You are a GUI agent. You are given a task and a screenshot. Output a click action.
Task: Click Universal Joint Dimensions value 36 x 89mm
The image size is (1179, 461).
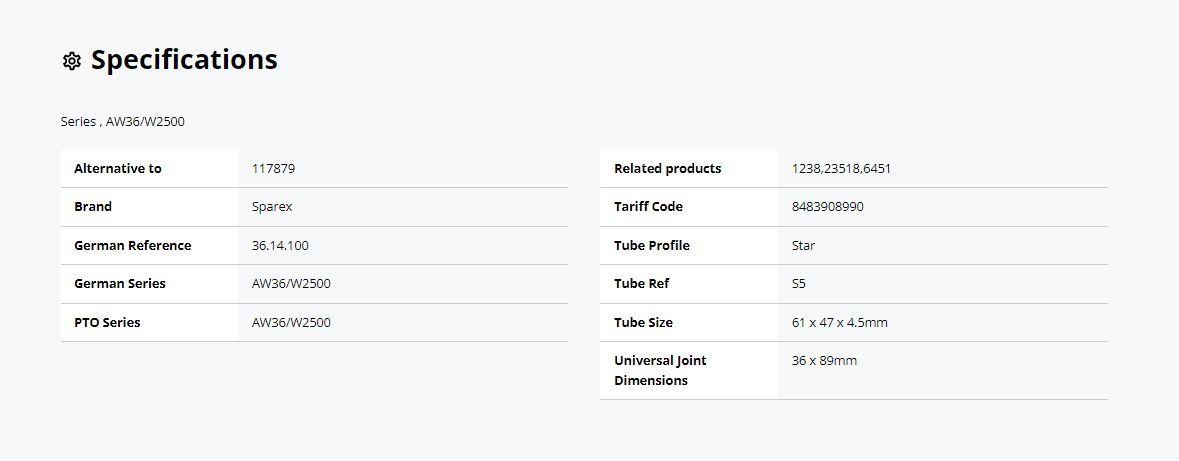coord(824,360)
